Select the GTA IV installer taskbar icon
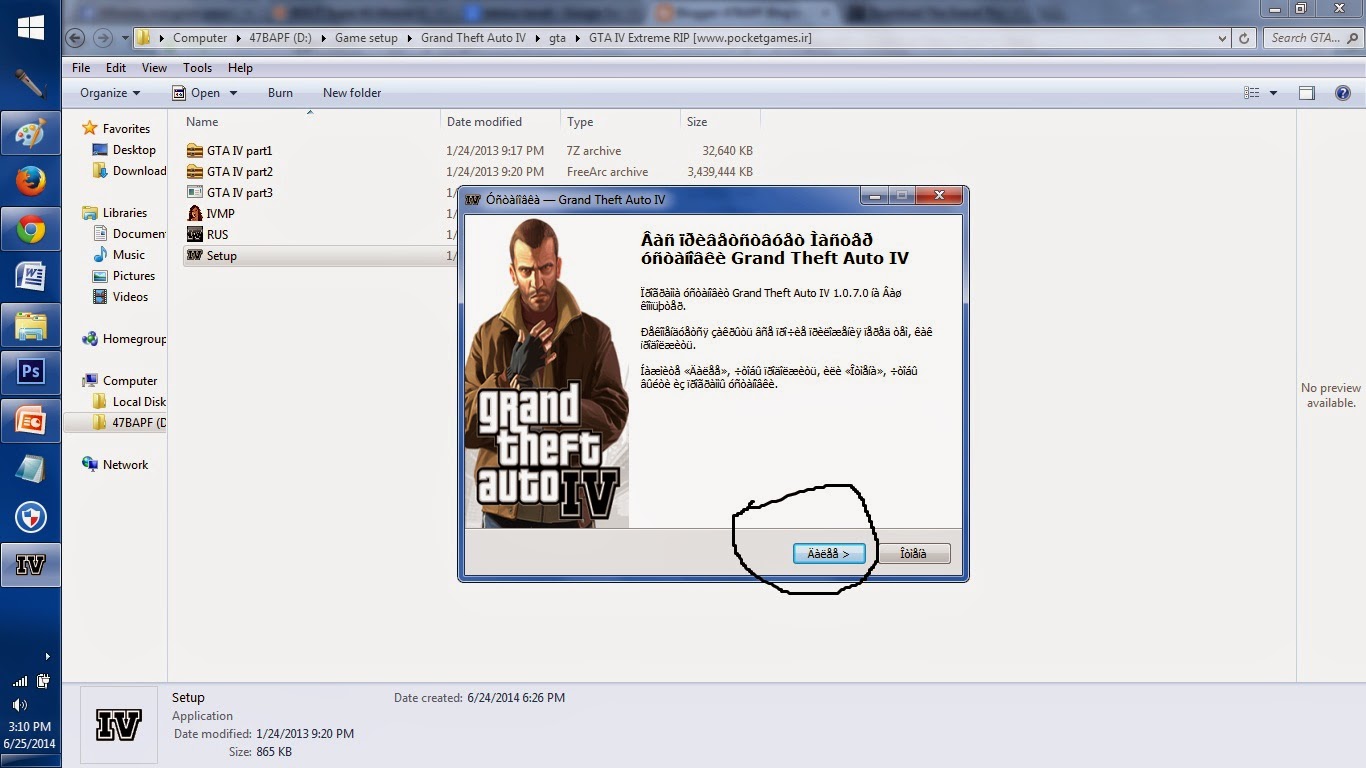This screenshot has width=1366, height=768. click(x=30, y=565)
